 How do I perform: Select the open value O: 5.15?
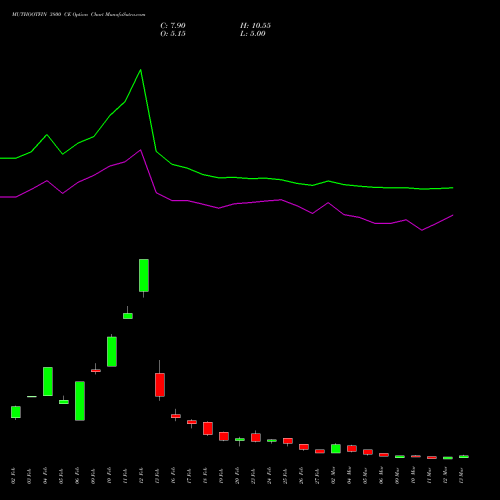coord(173,34)
